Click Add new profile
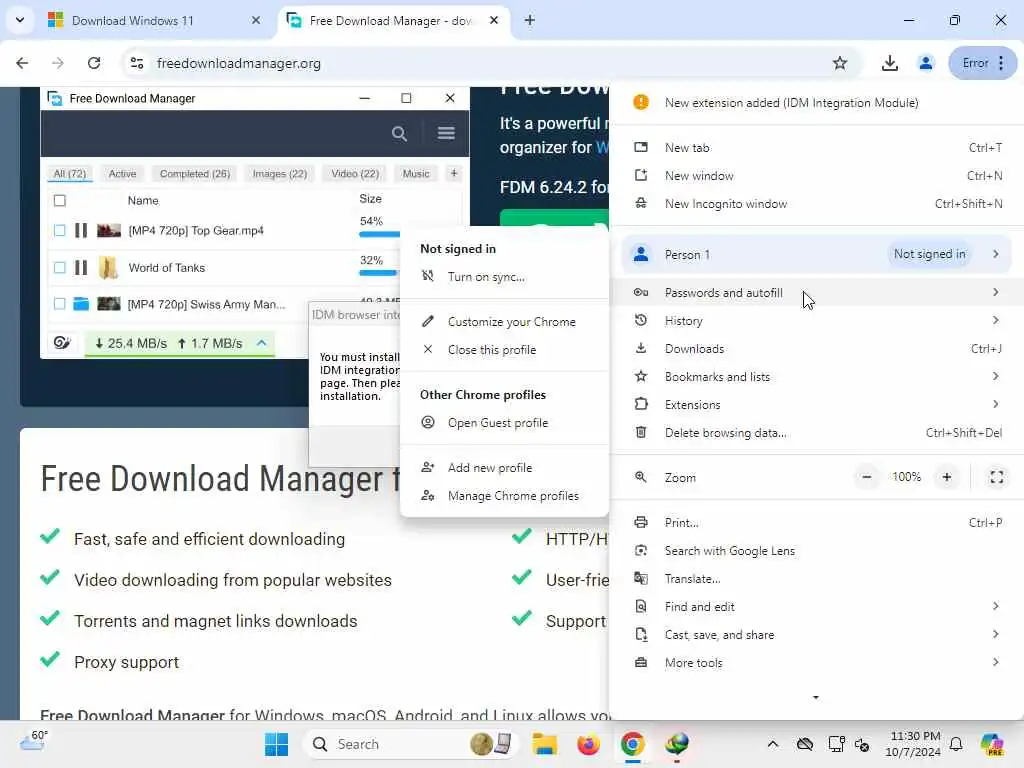The image size is (1024, 768). click(x=504, y=468)
